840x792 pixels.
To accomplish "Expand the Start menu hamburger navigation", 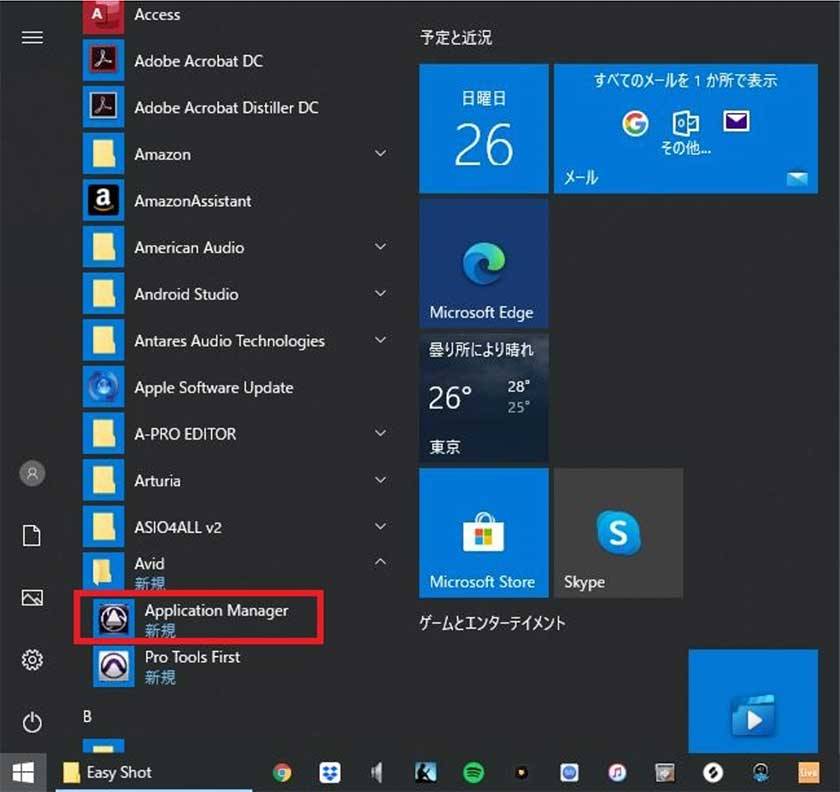I will tap(32, 37).
